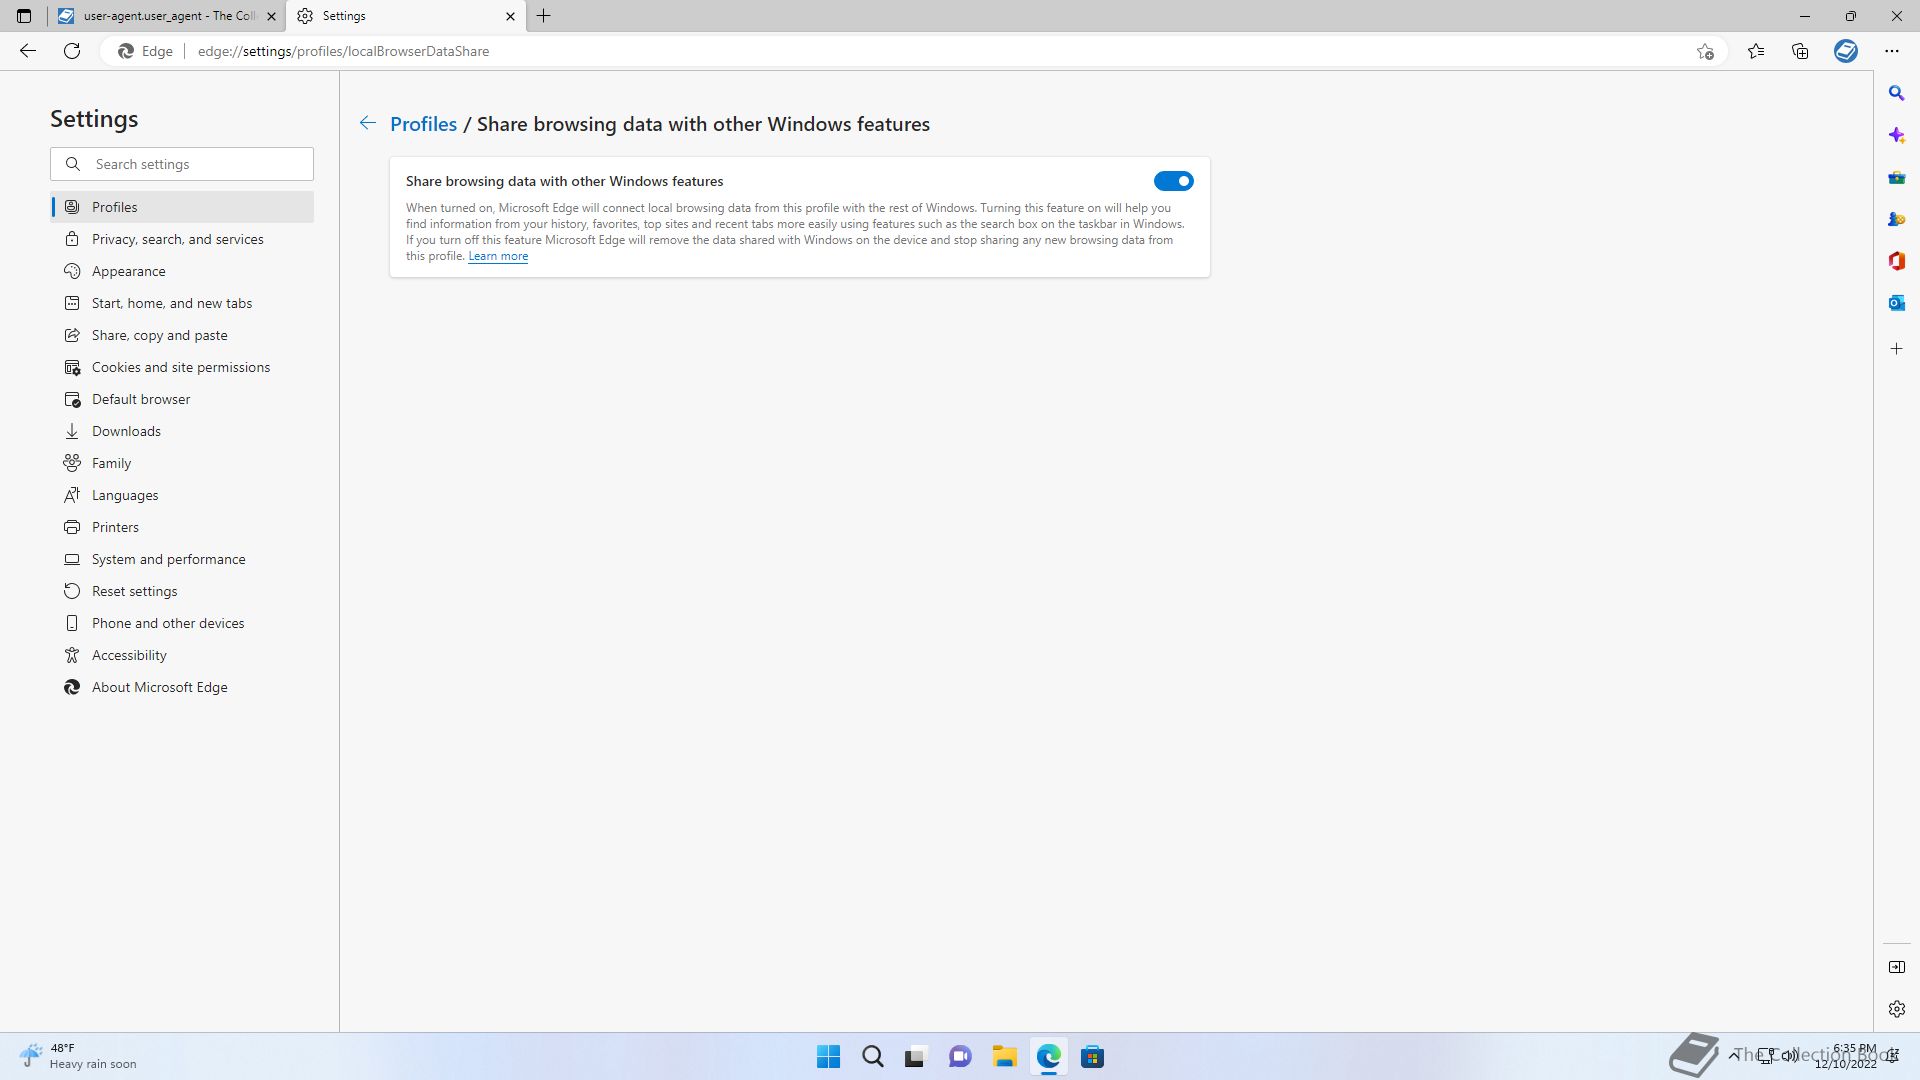Add a sidebar app with plus icon

point(1897,349)
